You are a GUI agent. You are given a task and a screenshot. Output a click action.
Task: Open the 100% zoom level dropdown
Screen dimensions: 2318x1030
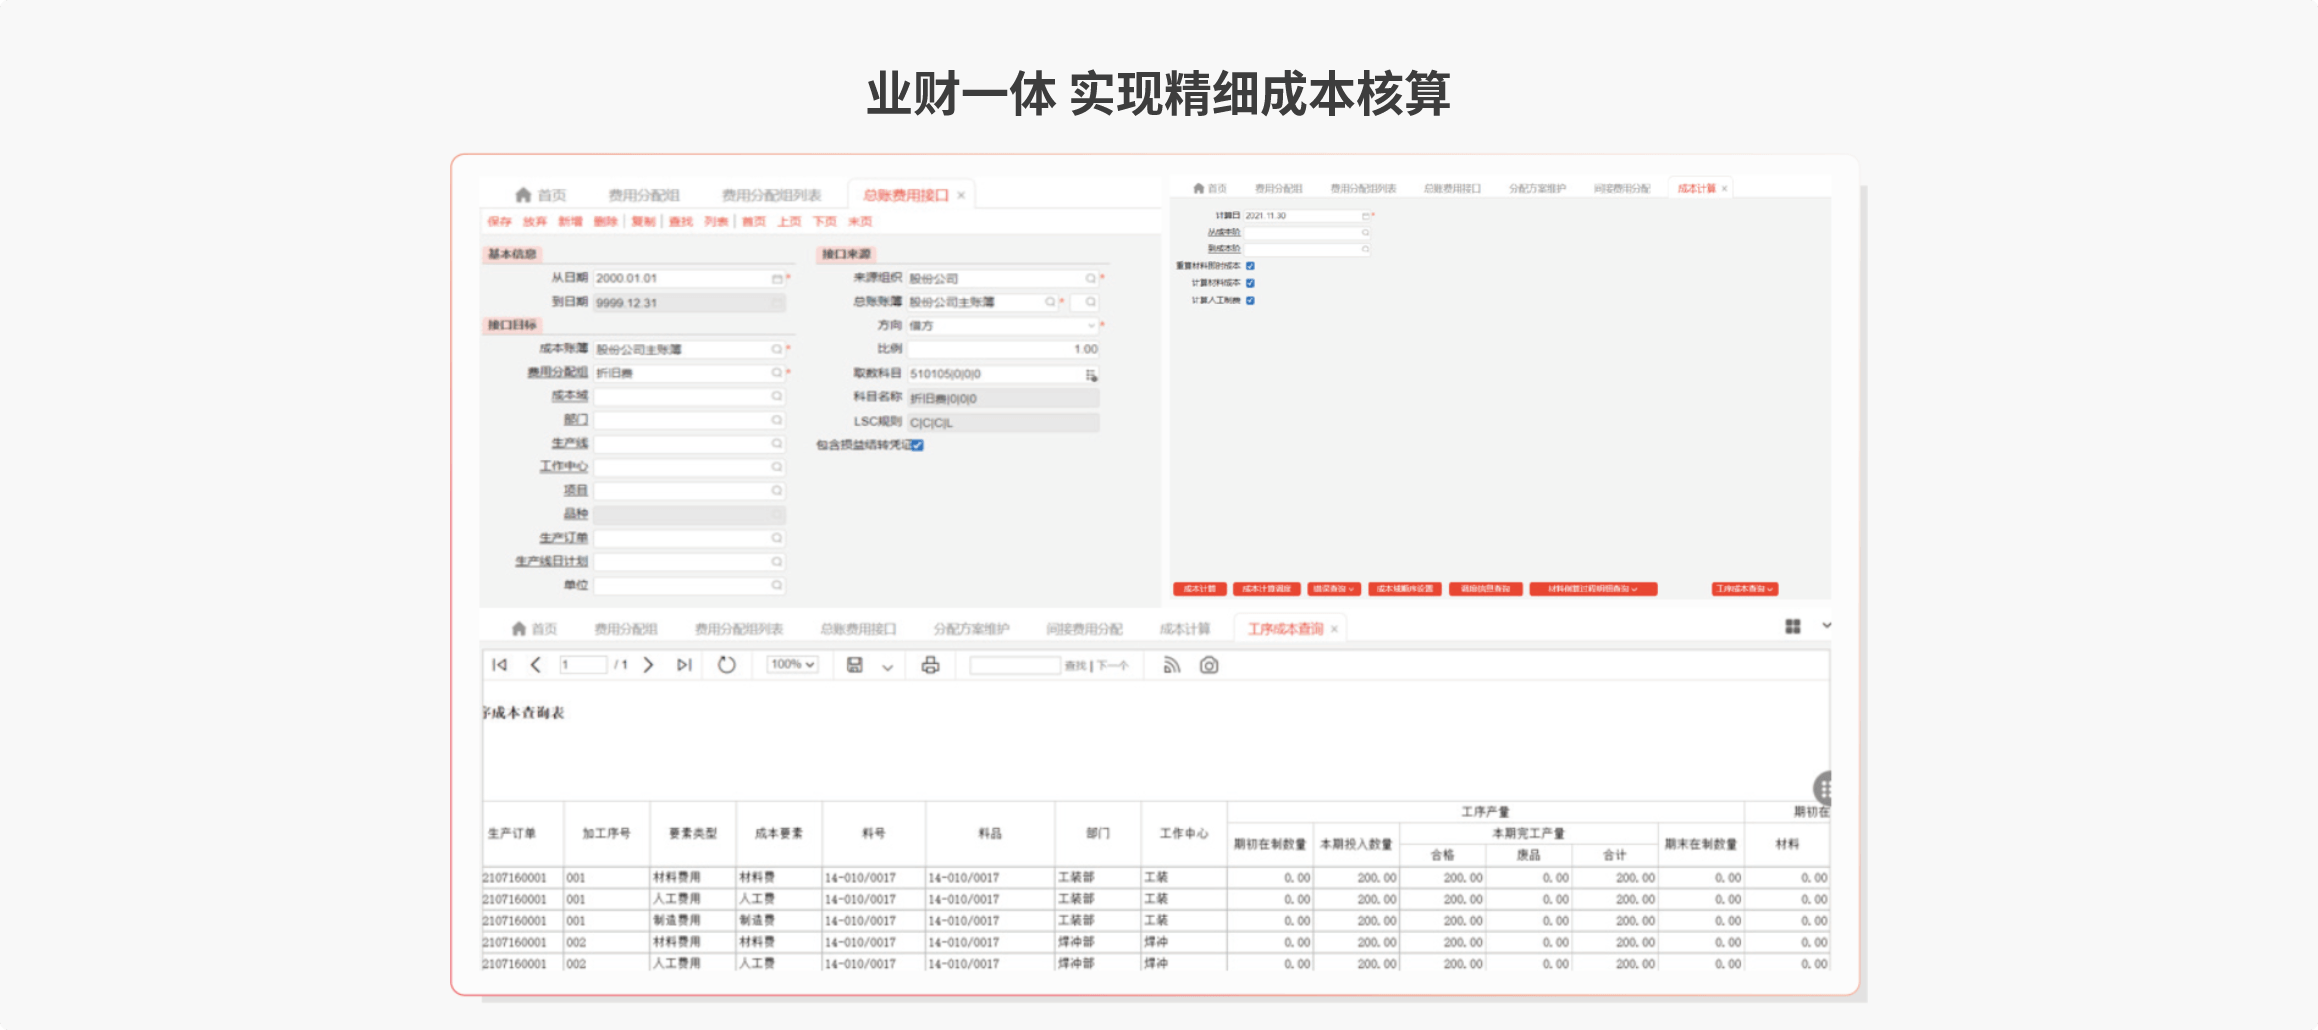click(792, 665)
